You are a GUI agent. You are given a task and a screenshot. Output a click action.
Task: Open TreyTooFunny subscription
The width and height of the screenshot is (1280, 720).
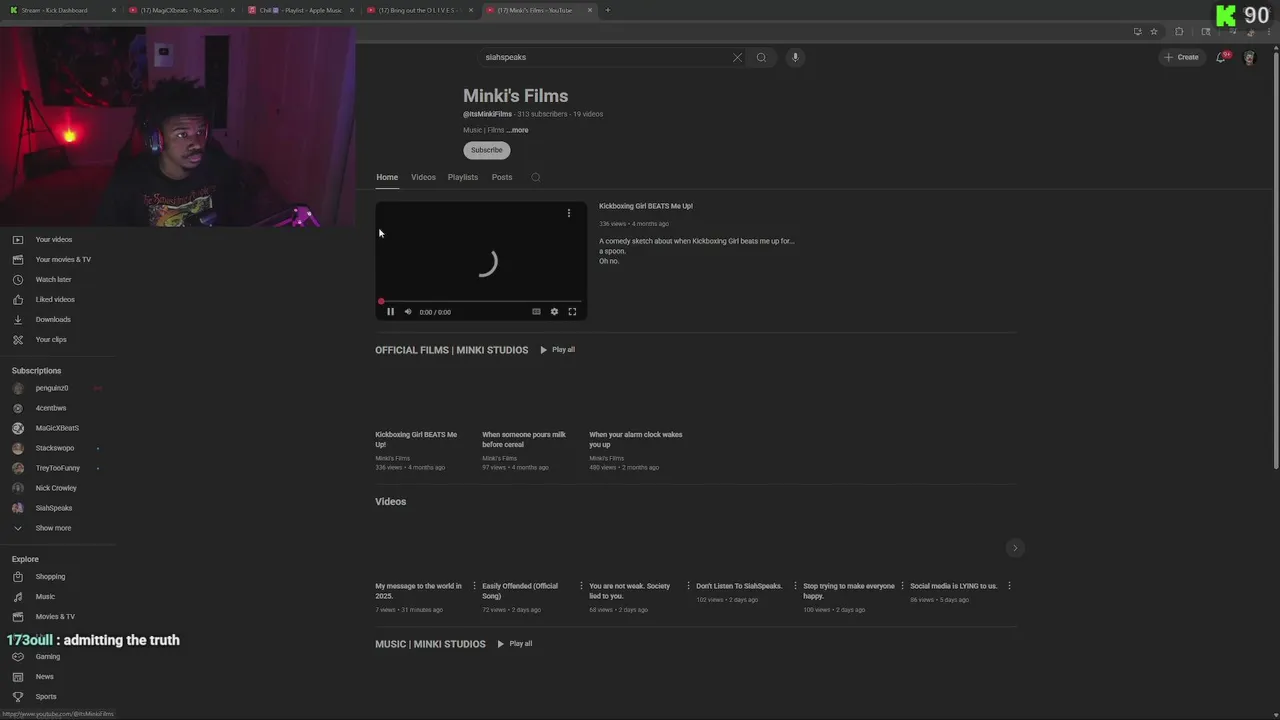coord(56,468)
